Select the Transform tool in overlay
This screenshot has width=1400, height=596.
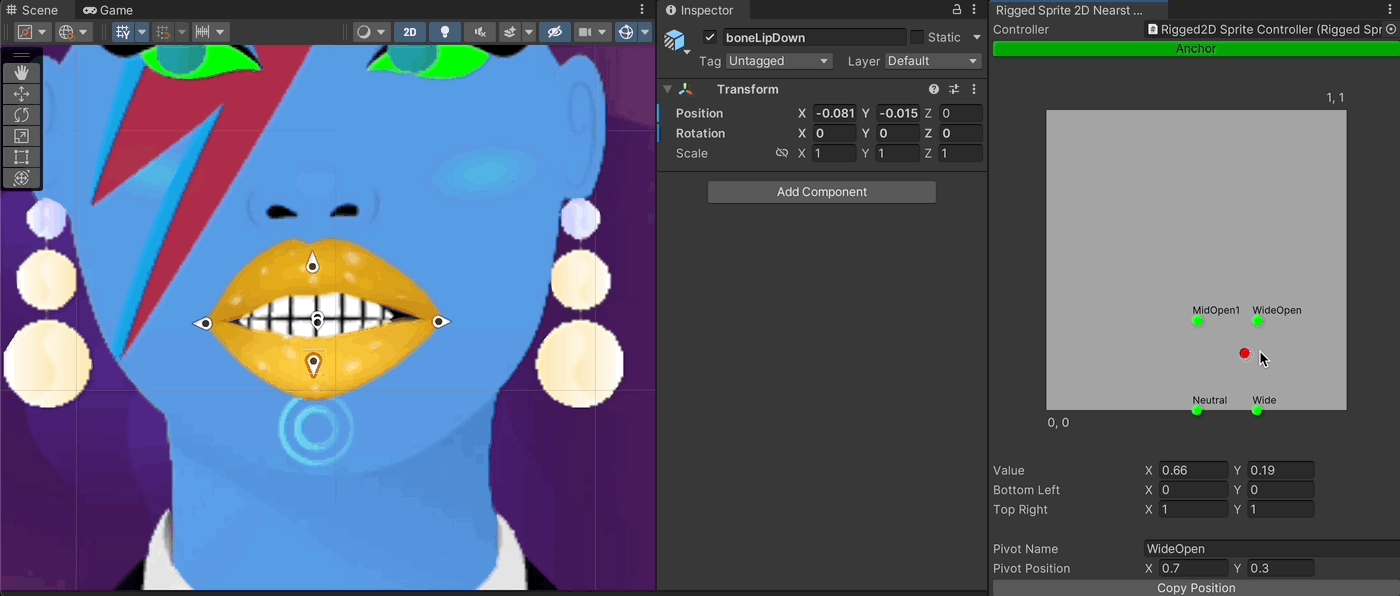click(x=21, y=178)
